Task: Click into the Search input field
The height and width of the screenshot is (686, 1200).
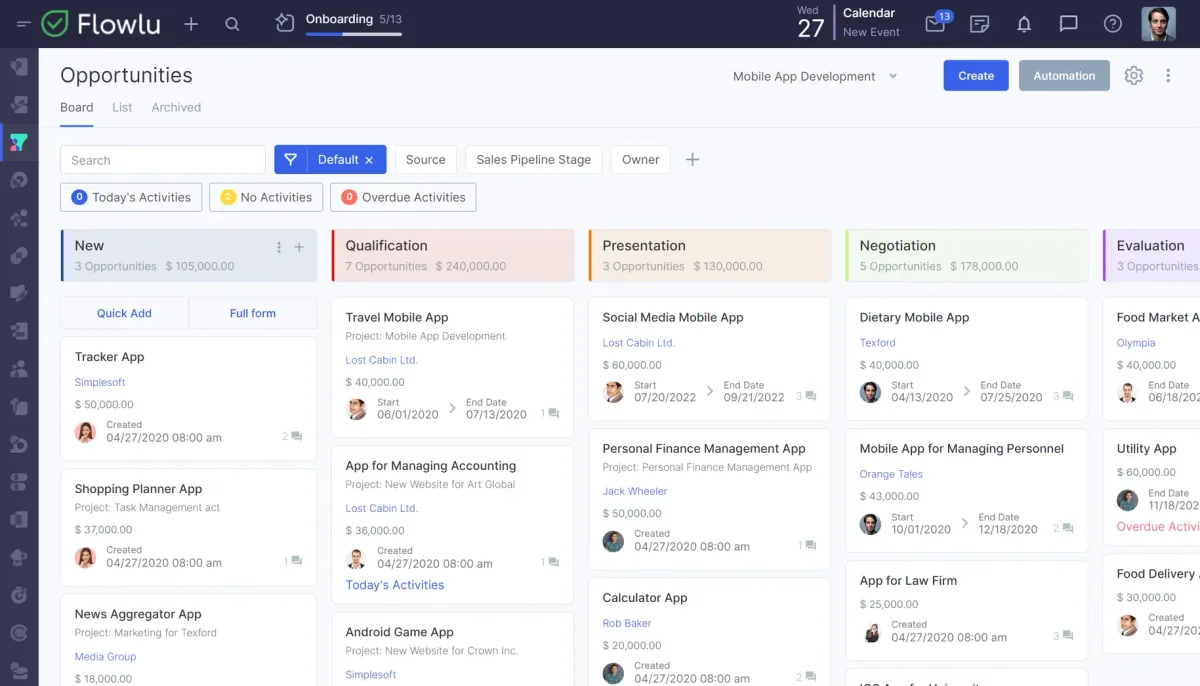Action: click(x=163, y=160)
